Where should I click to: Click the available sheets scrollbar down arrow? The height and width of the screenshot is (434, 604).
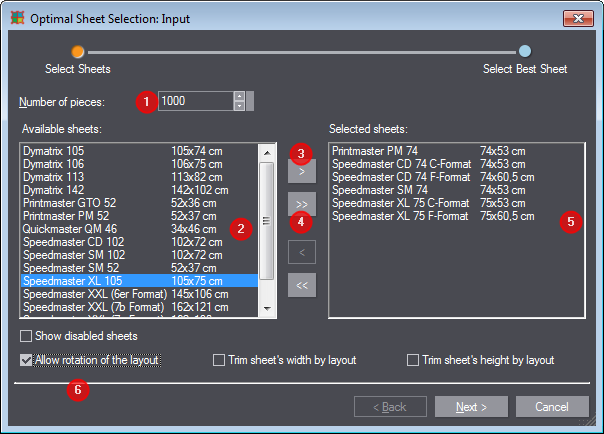tap(267, 310)
